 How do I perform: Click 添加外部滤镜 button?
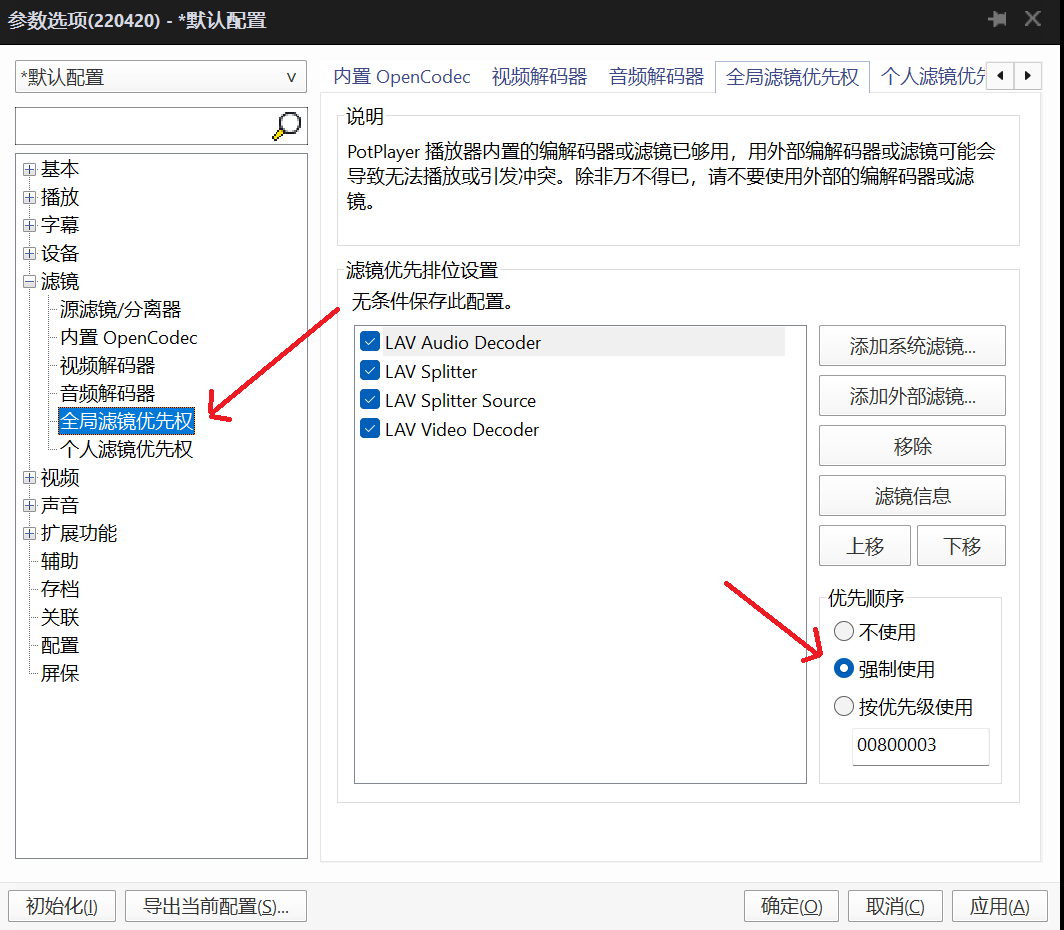[x=912, y=395]
